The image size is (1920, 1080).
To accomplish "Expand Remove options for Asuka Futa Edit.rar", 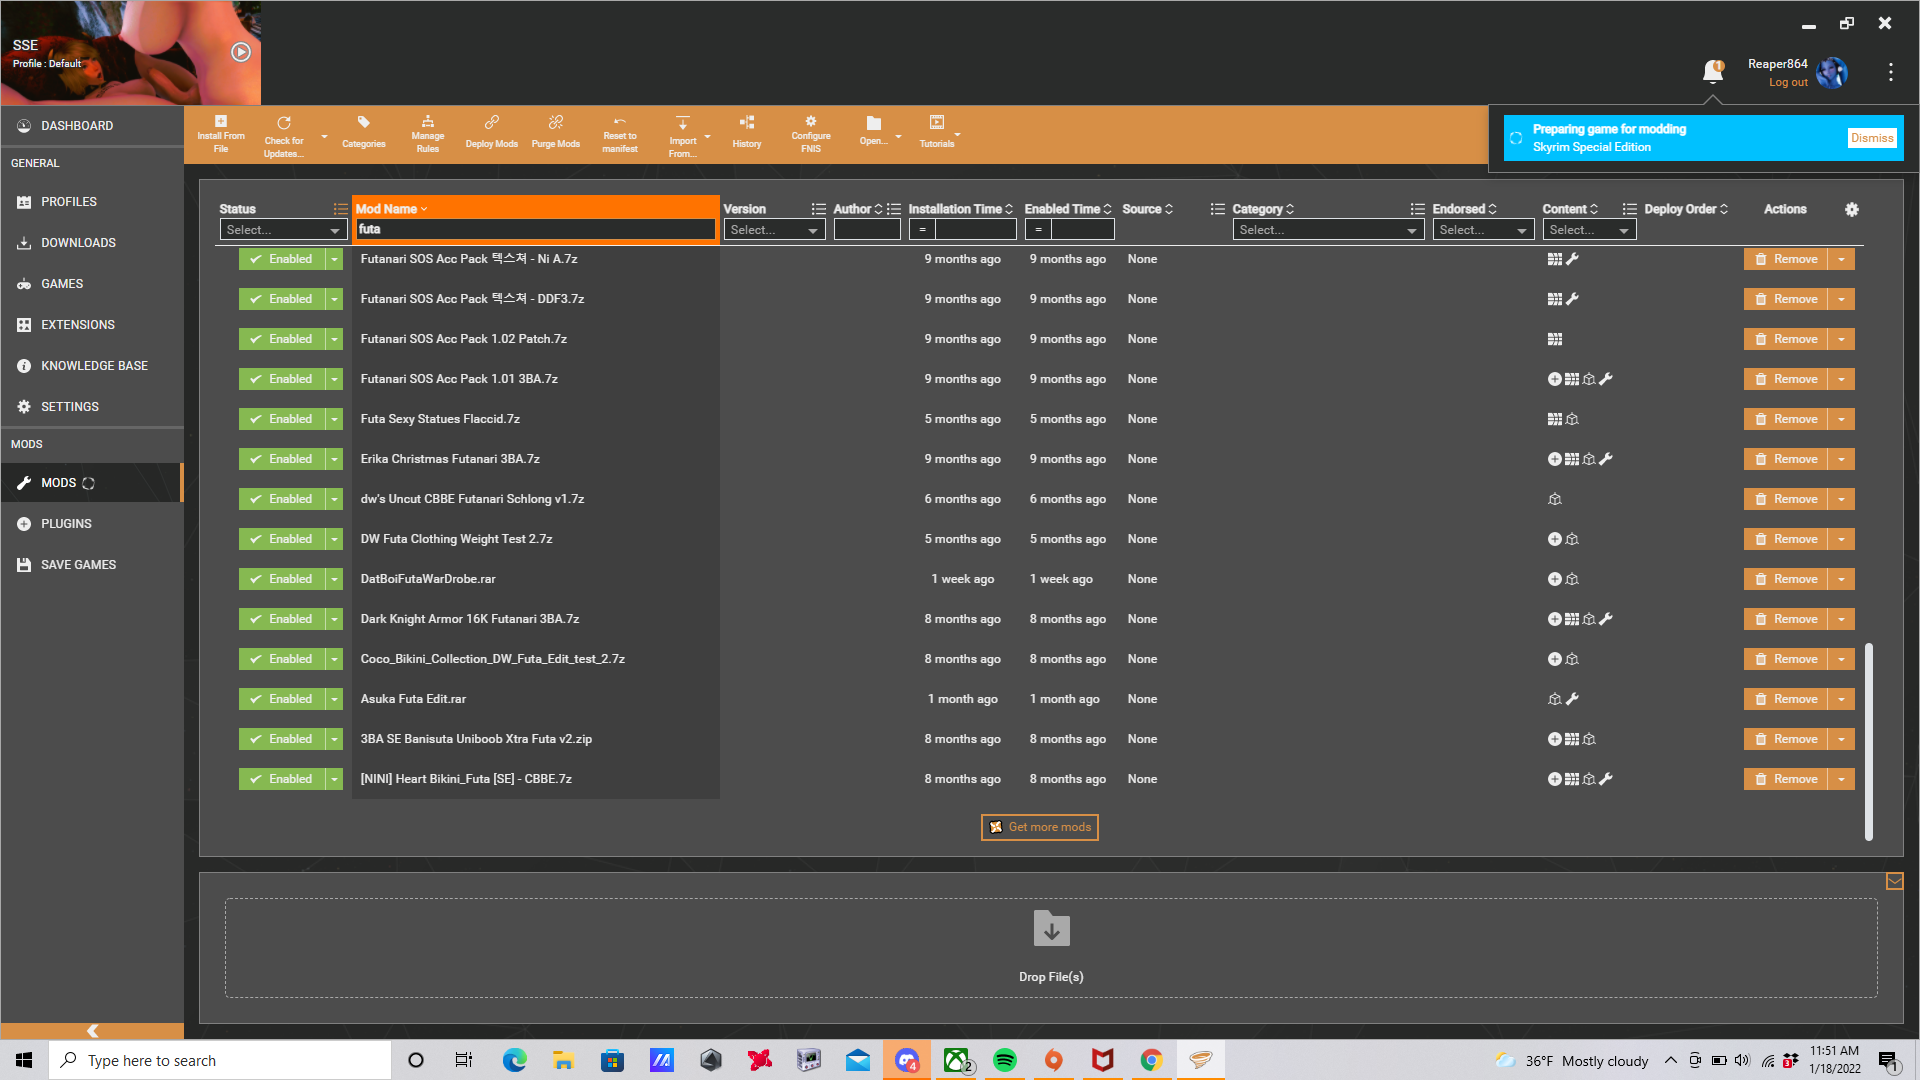I will click(x=1841, y=699).
